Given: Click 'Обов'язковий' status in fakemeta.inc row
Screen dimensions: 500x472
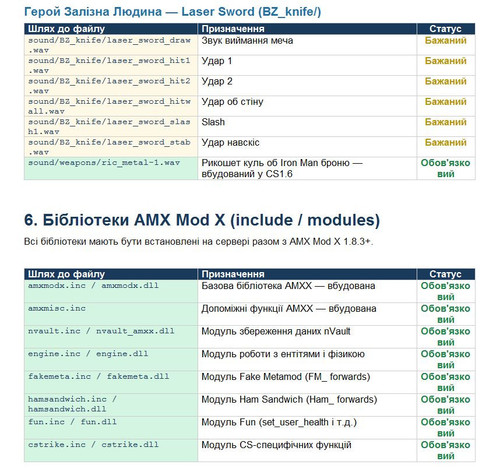Looking at the screenshot, I should [445, 382].
